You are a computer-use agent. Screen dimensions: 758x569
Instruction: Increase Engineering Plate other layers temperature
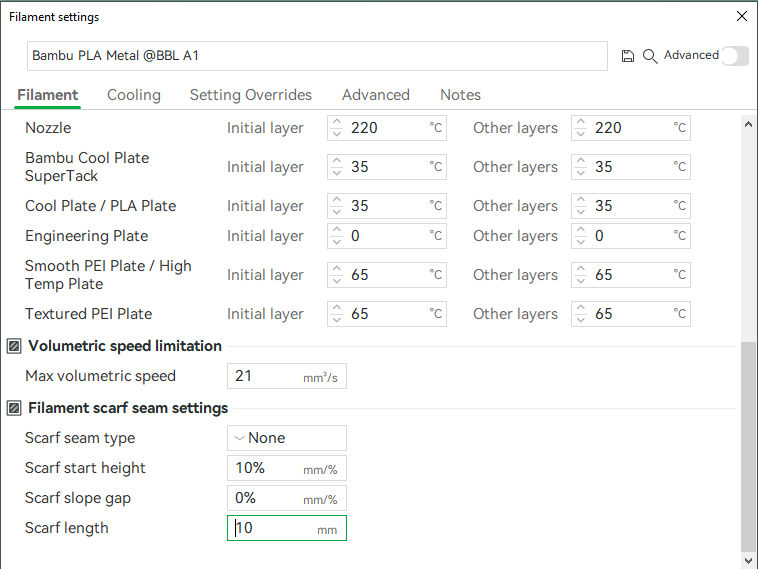point(581,231)
